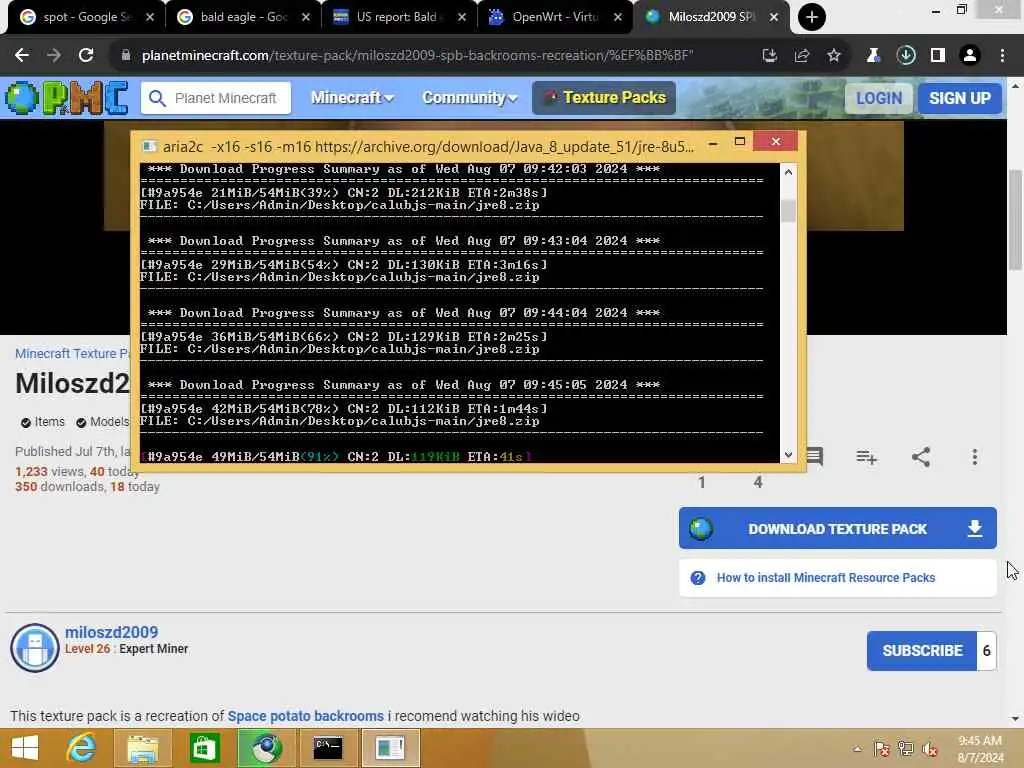Open the Space potato backrooms link

point(306,716)
